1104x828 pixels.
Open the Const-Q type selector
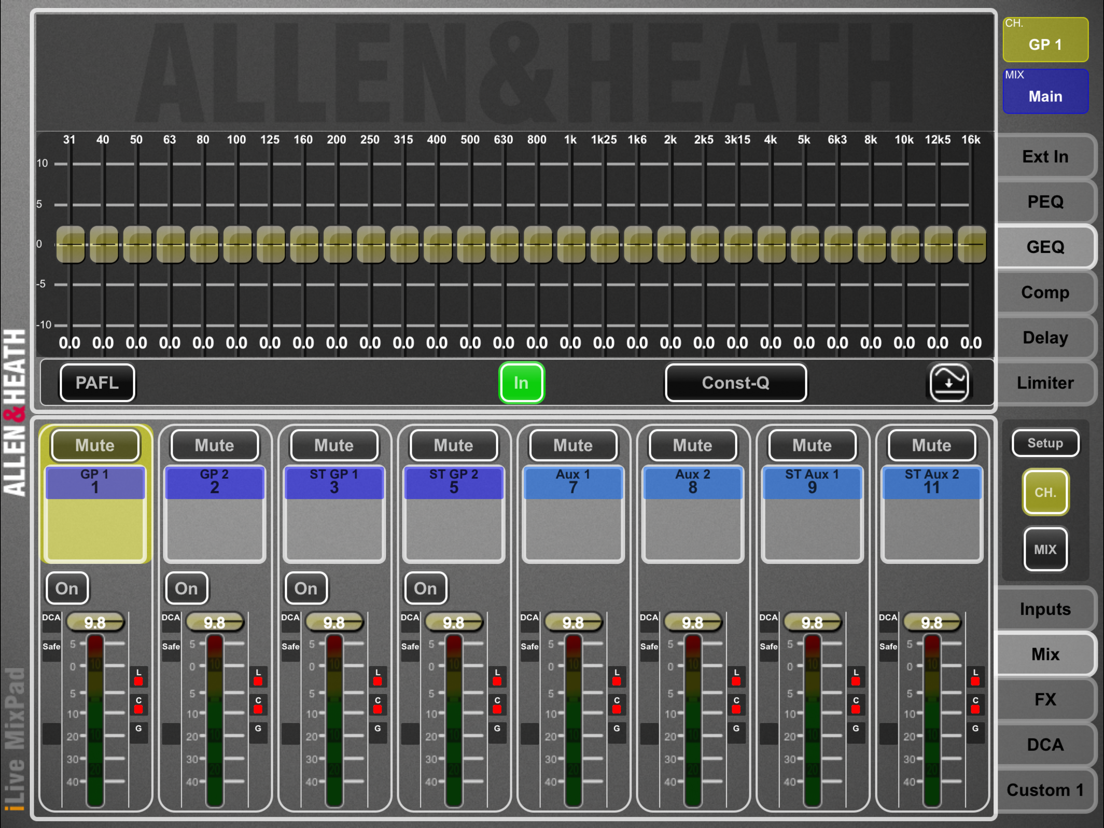coord(736,382)
